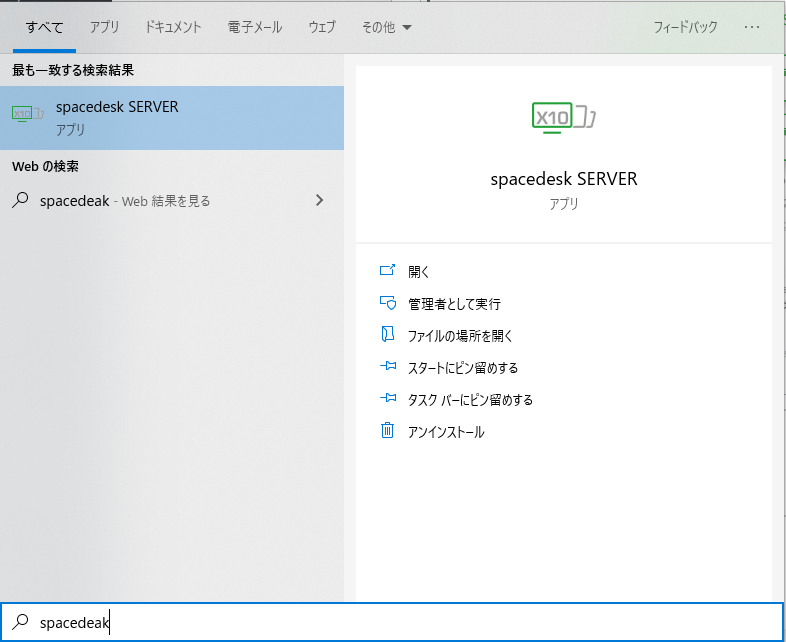786x642 pixels.
Task: Click the search magnifier icon in the search box
Action: click(x=20, y=622)
